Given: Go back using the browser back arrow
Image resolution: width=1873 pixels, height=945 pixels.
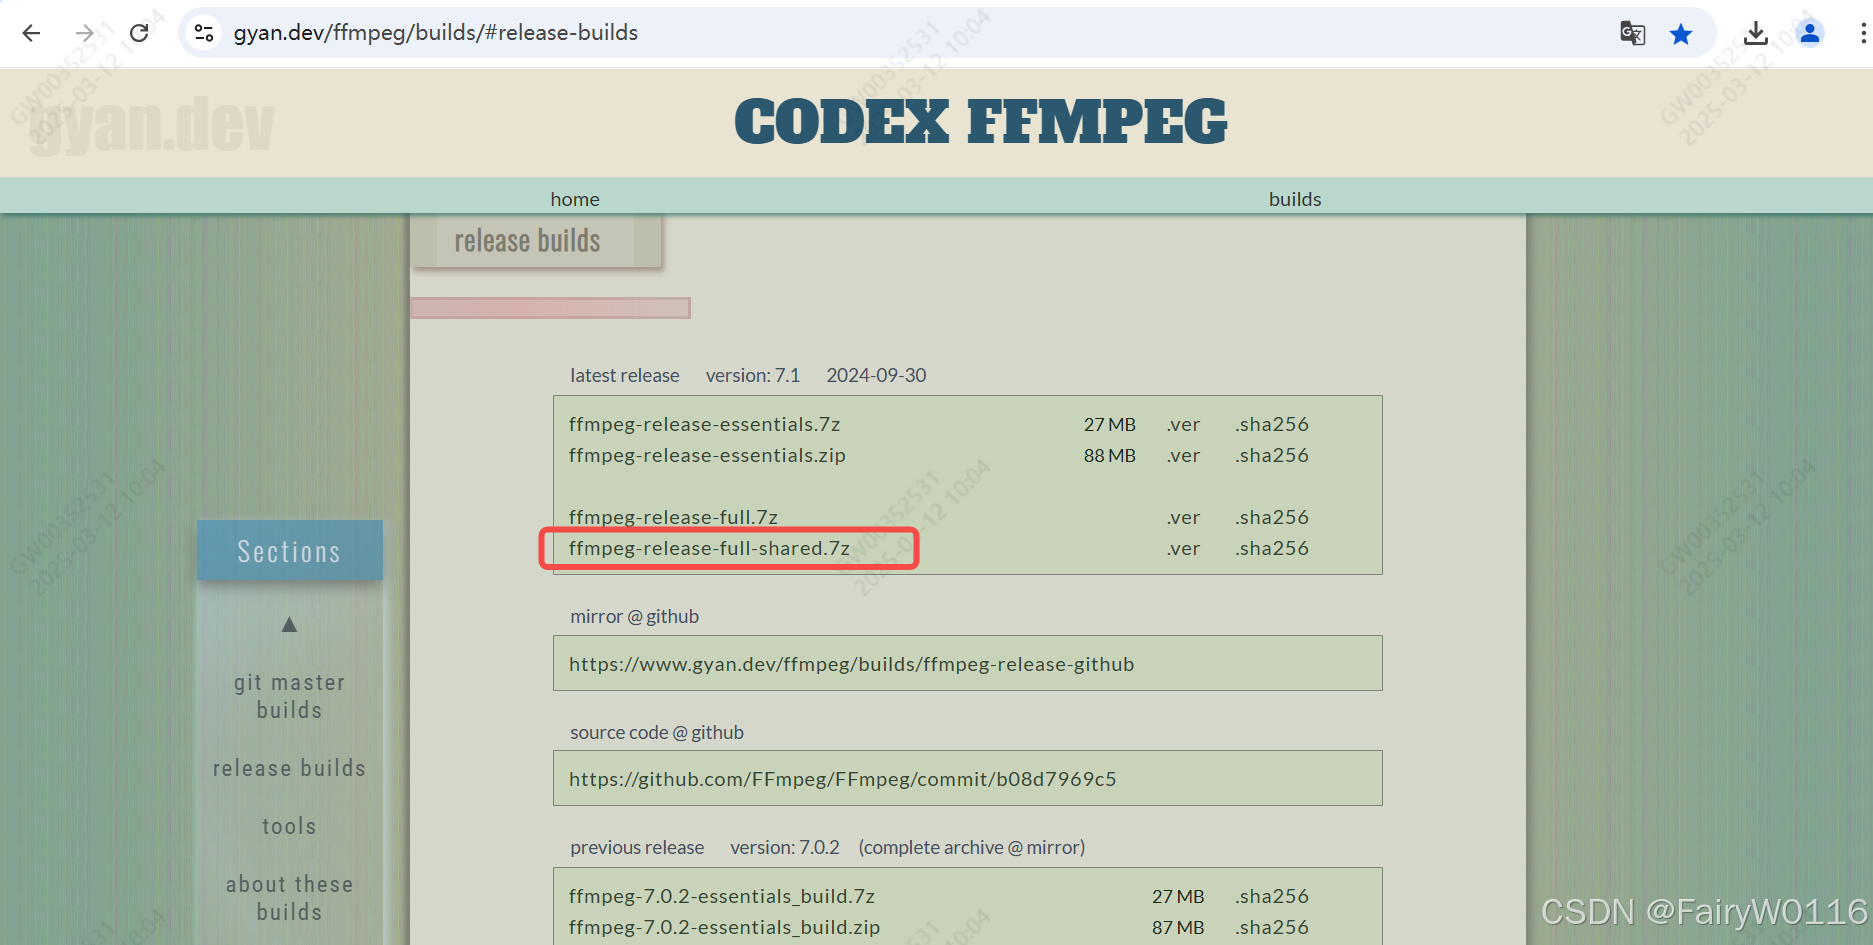Looking at the screenshot, I should (x=31, y=33).
